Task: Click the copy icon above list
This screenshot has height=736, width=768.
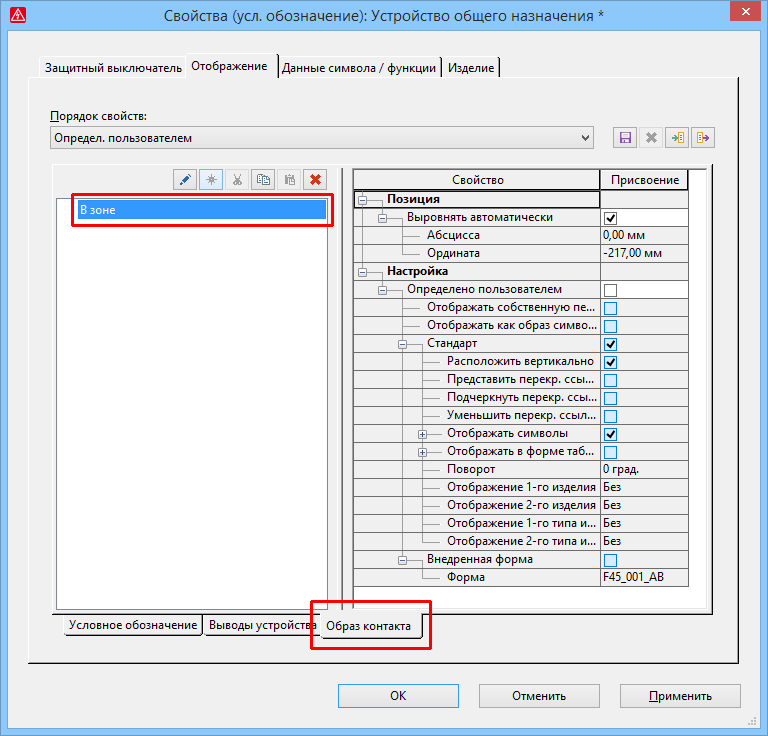Action: tap(263, 180)
